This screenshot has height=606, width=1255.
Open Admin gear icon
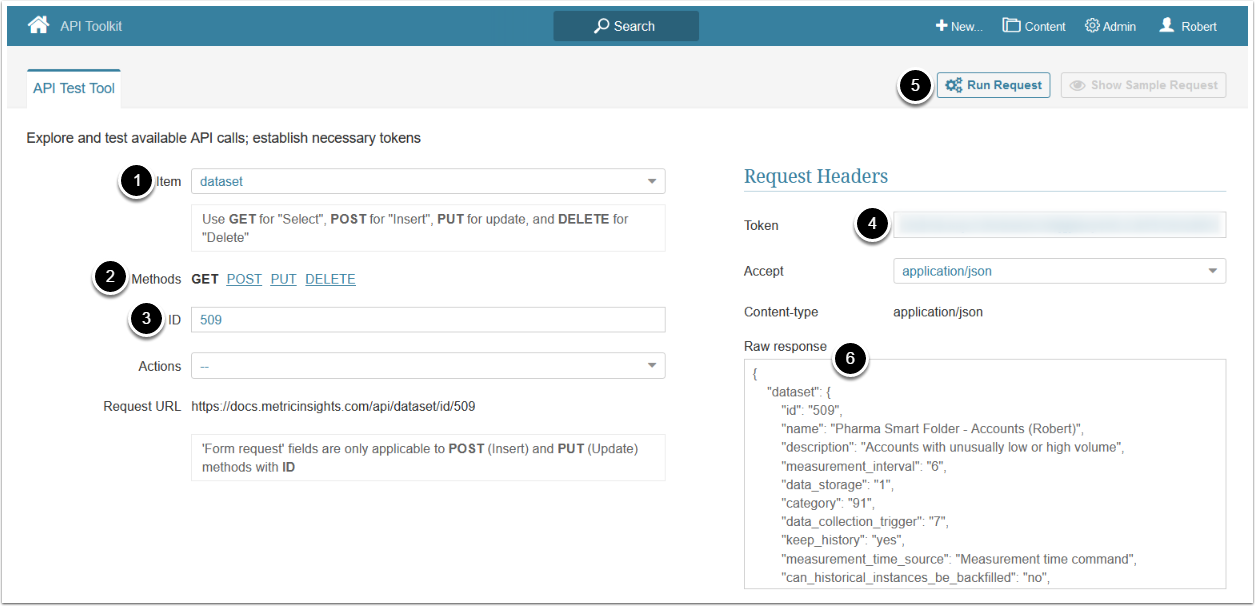[x=1092, y=26]
